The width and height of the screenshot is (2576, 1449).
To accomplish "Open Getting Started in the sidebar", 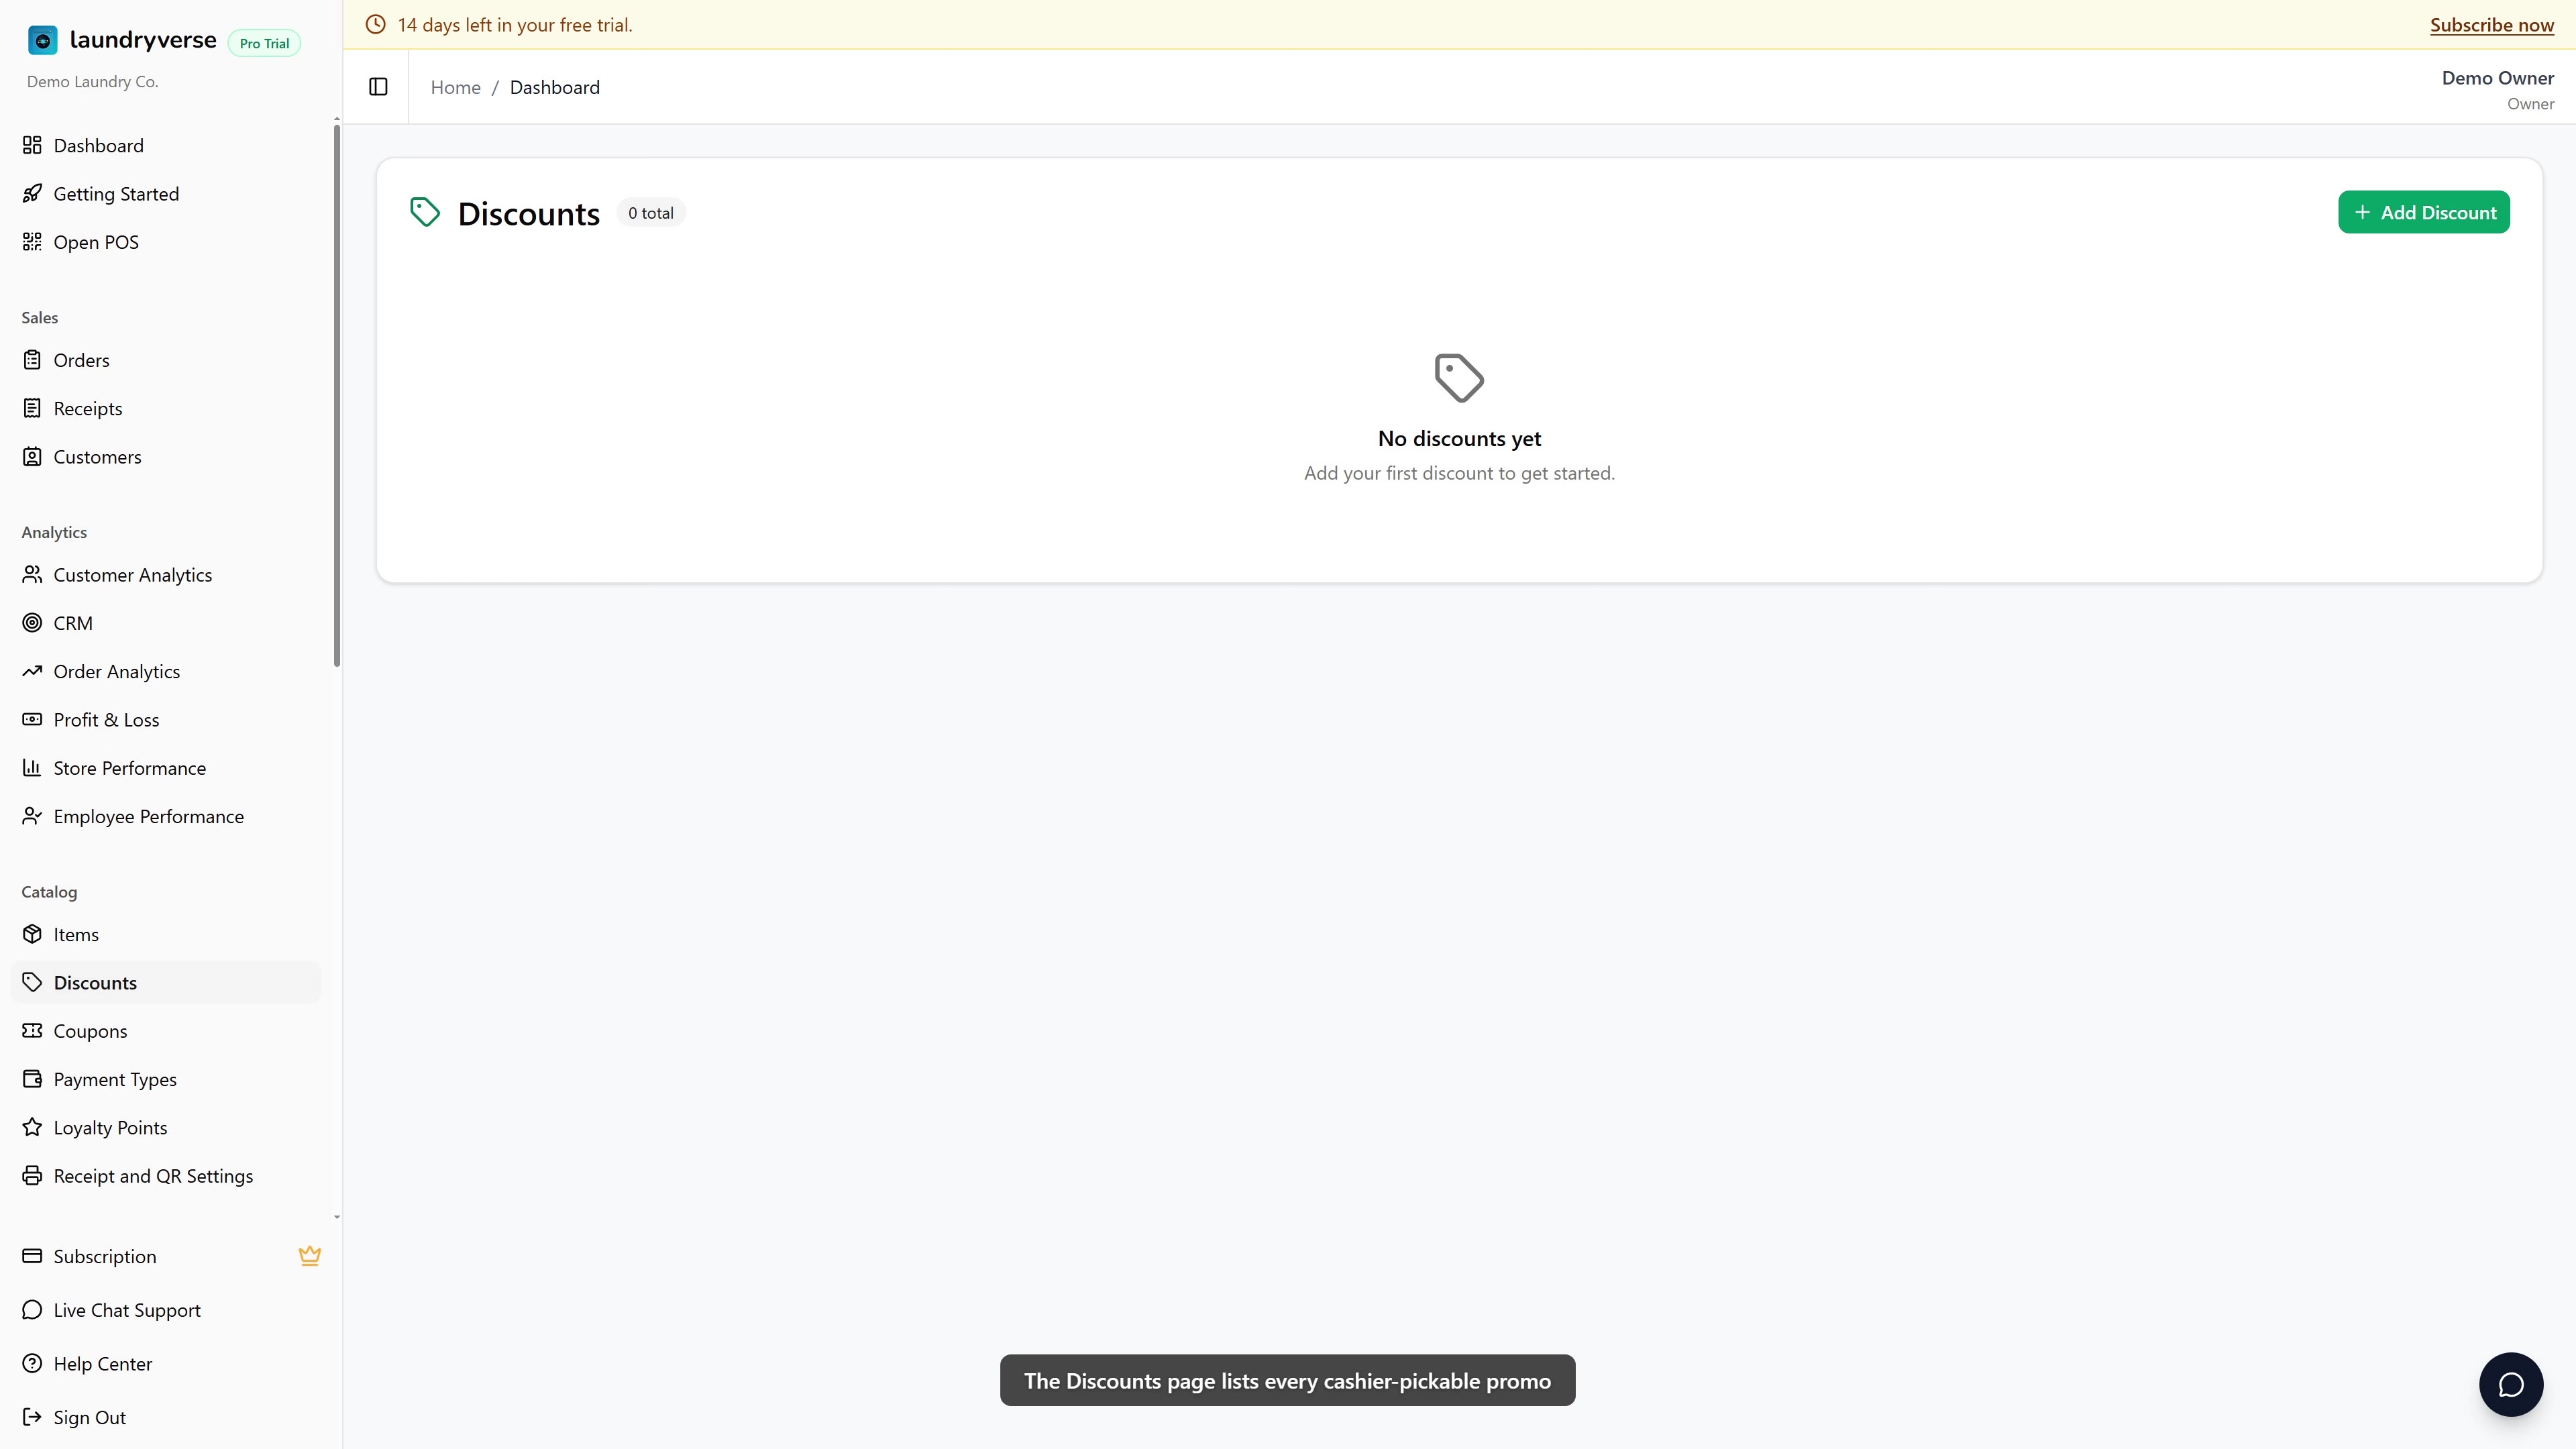I will [x=166, y=194].
